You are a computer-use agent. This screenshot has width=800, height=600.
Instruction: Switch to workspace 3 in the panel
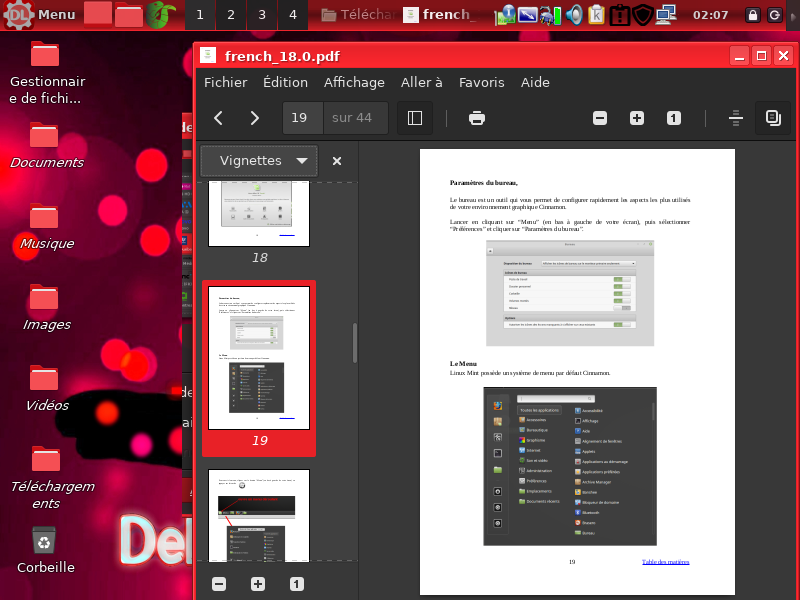[262, 14]
